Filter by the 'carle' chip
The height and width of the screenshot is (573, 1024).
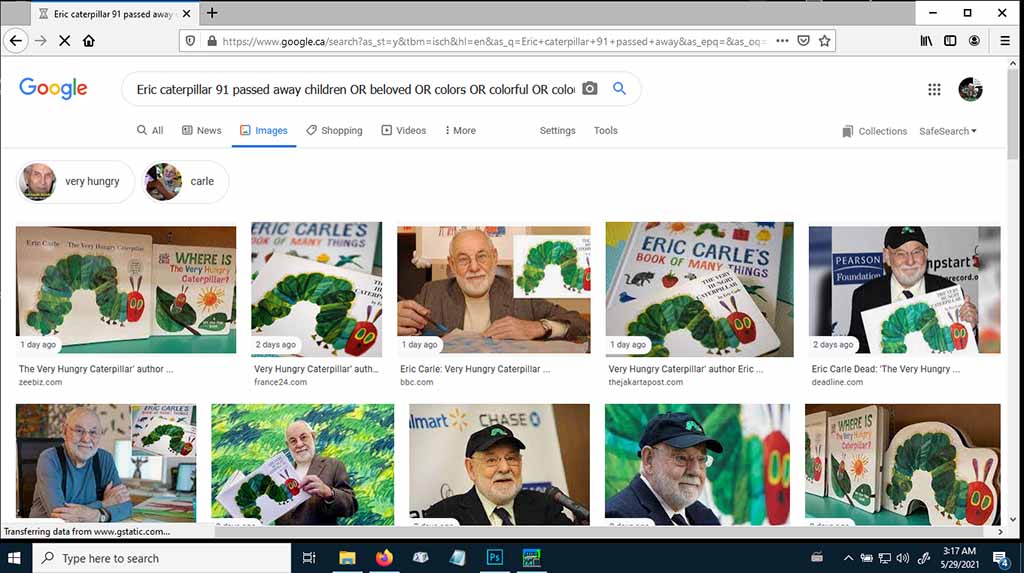[185, 181]
